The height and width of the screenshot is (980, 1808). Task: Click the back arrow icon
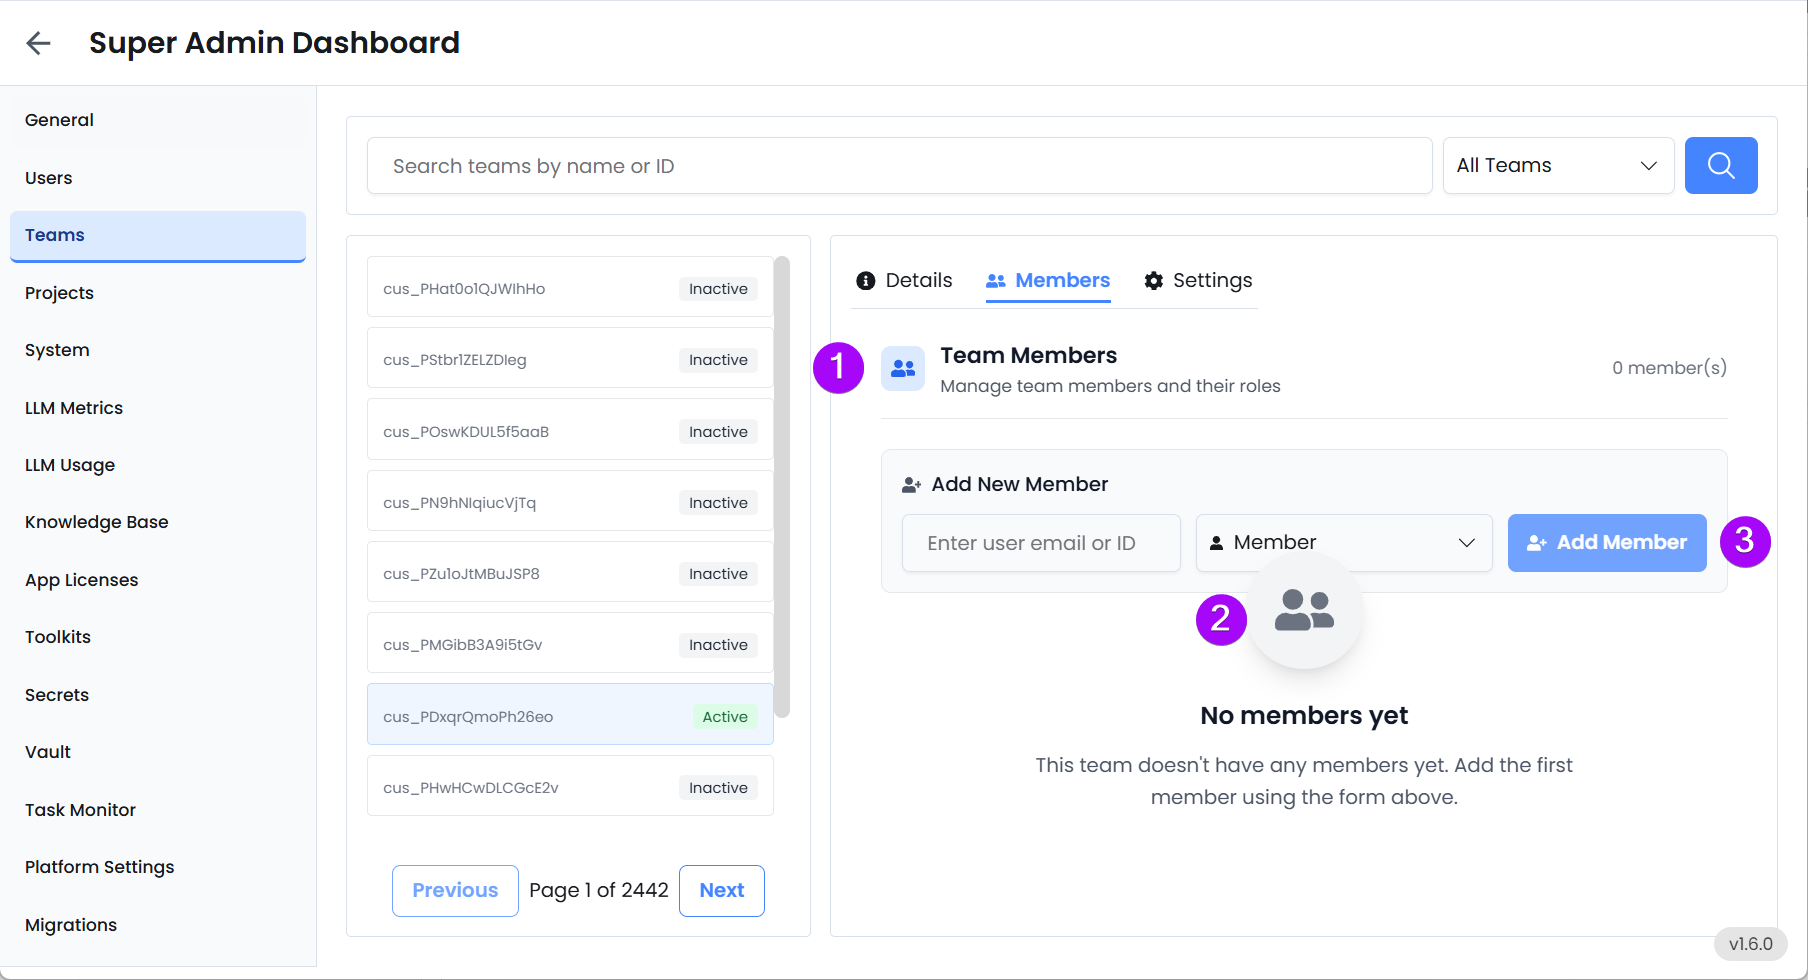coord(38,43)
